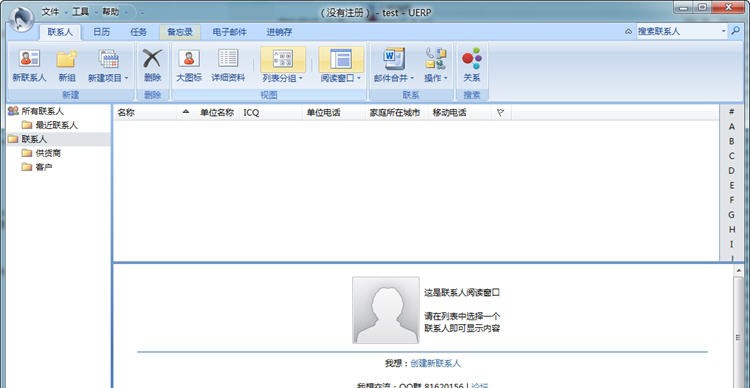
Task: Open the 工具 menu
Action: click(80, 11)
